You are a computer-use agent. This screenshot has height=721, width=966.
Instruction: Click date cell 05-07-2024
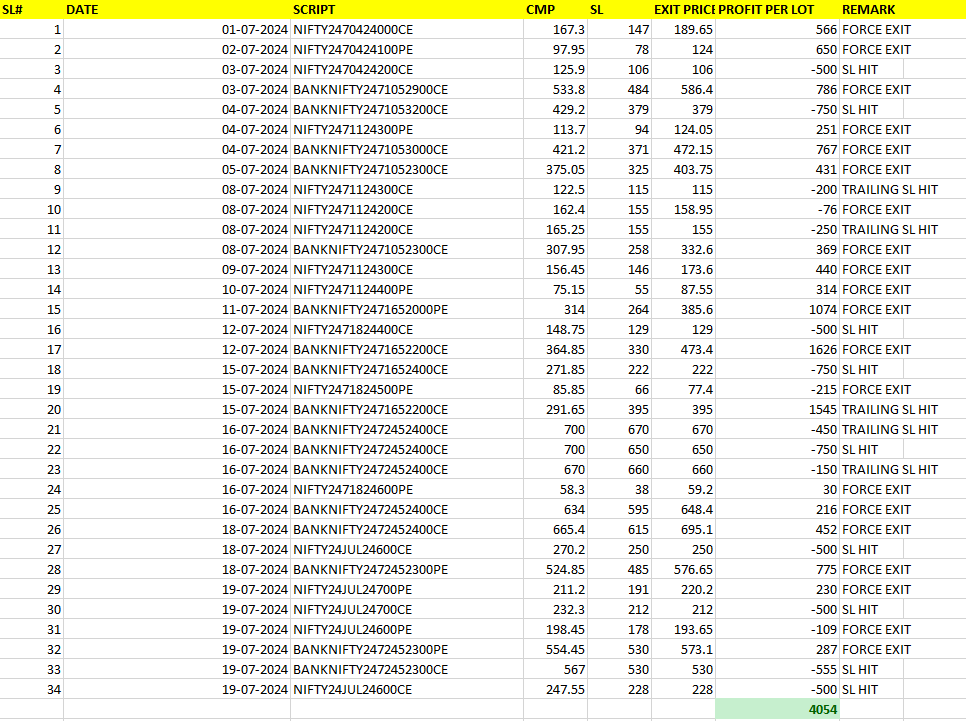[x=177, y=169]
